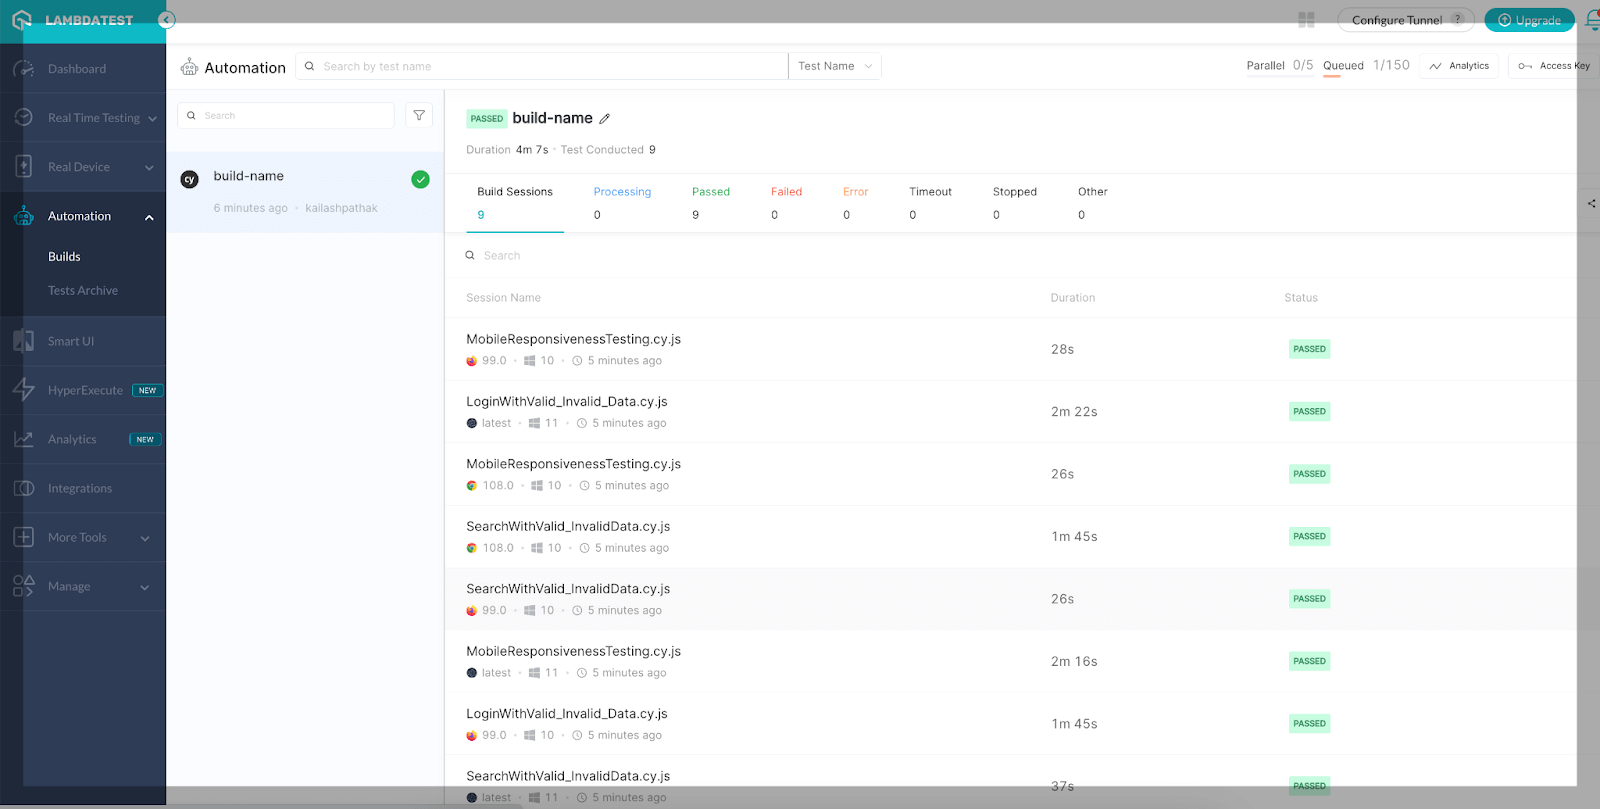
Task: Collapse the Automation menu section
Action: pyautogui.click(x=149, y=217)
